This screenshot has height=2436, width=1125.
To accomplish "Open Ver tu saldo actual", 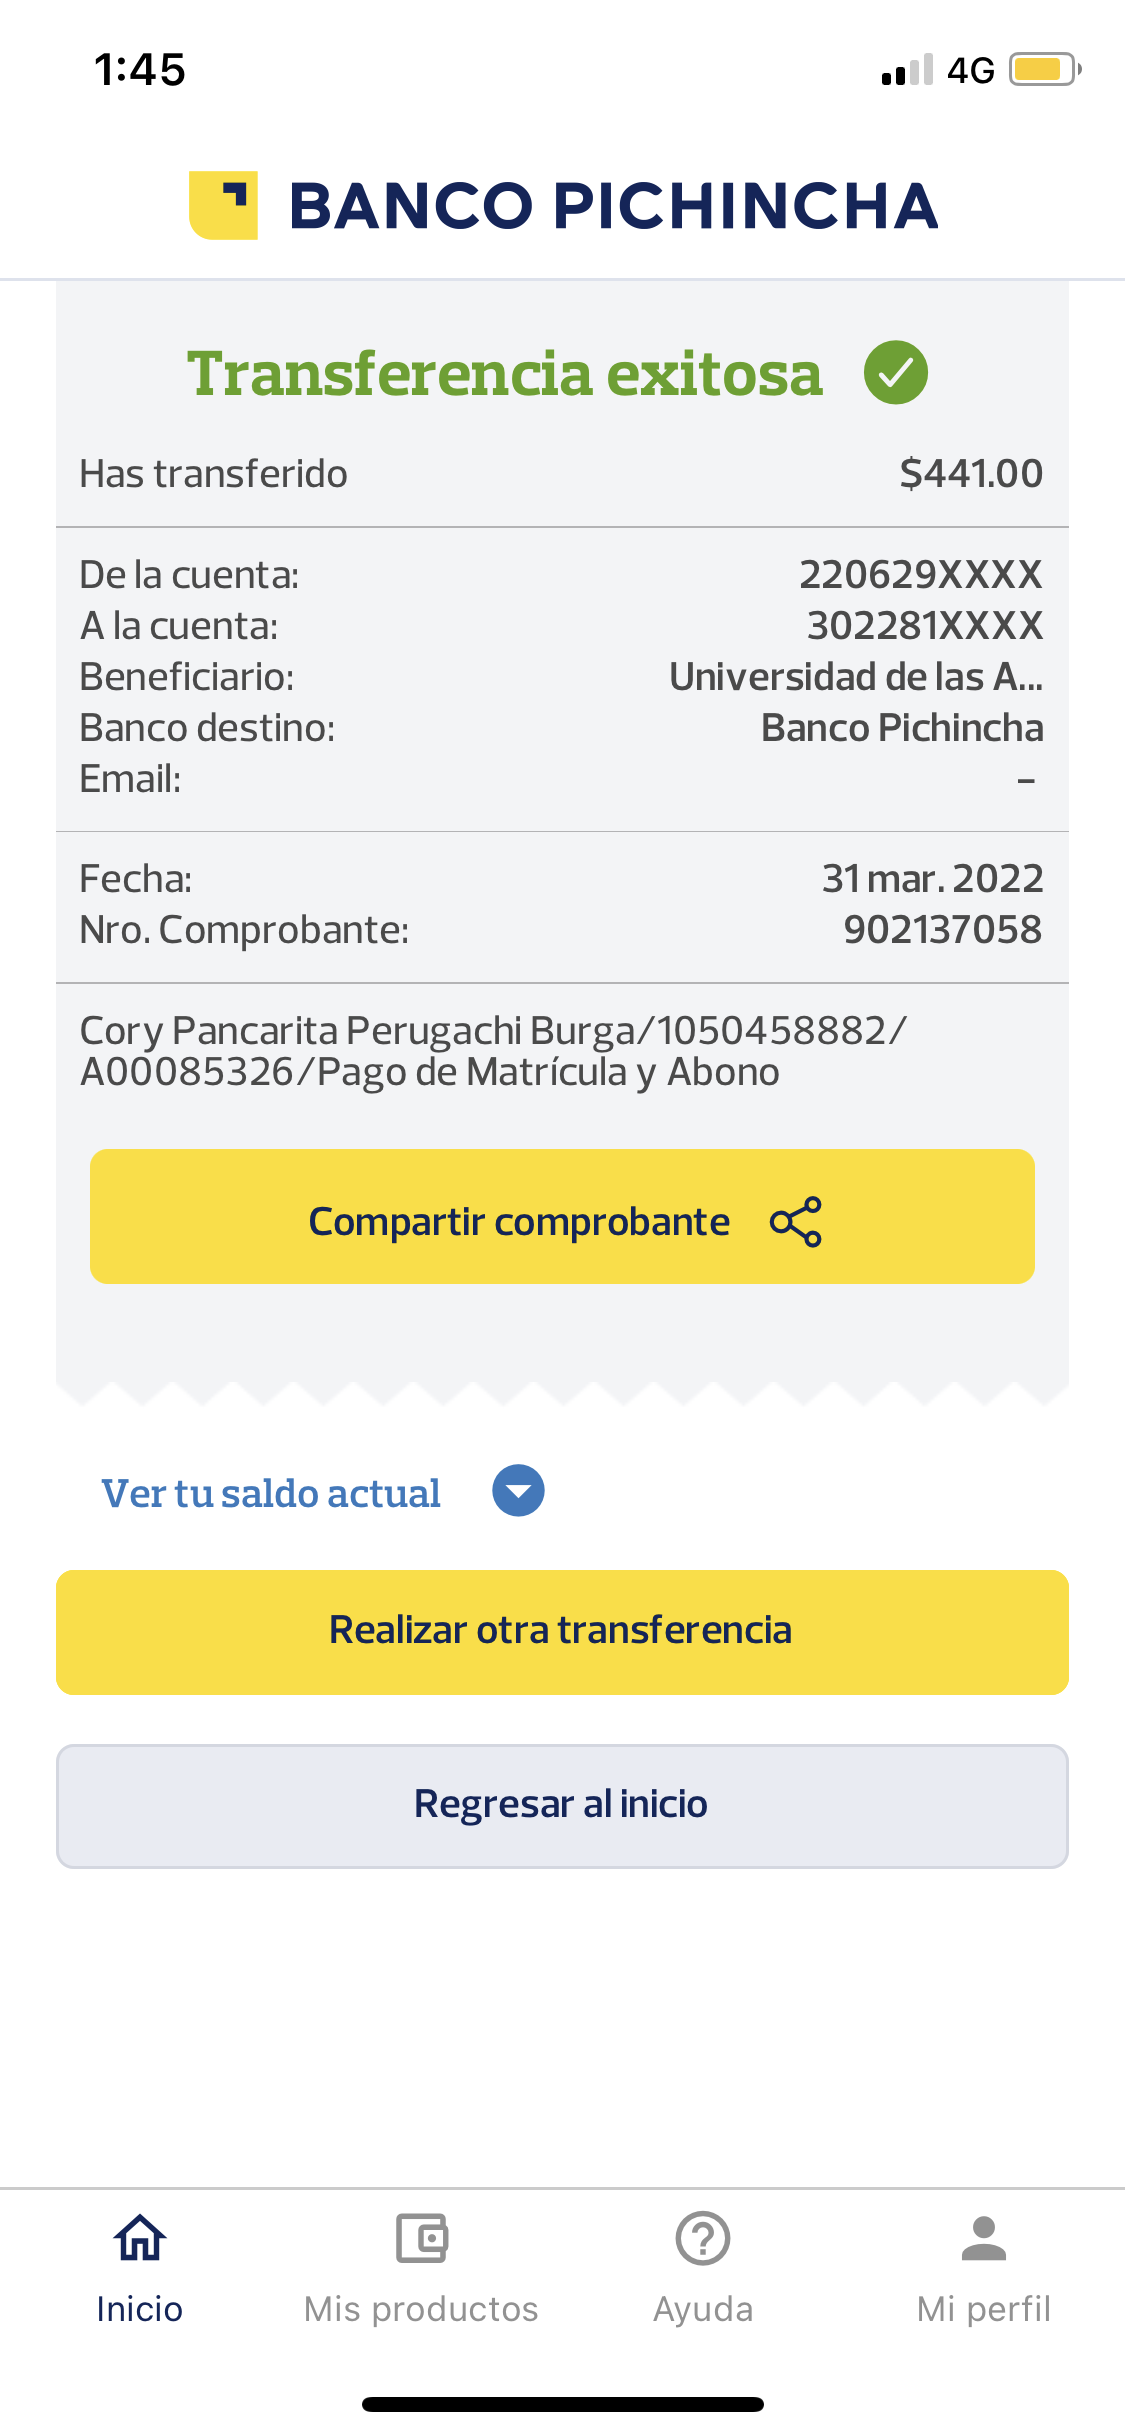I will (x=271, y=1493).
